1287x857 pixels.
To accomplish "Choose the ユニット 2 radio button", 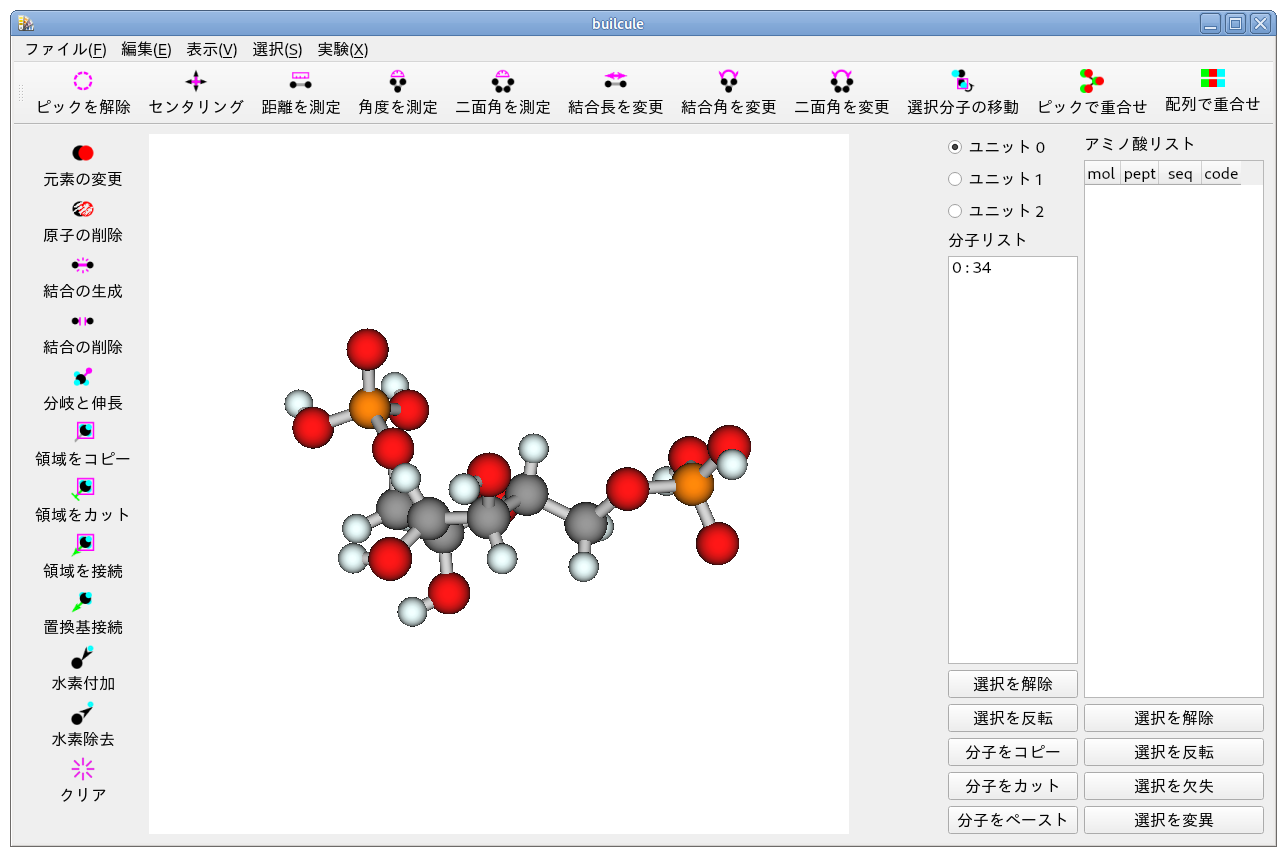I will click(955, 211).
